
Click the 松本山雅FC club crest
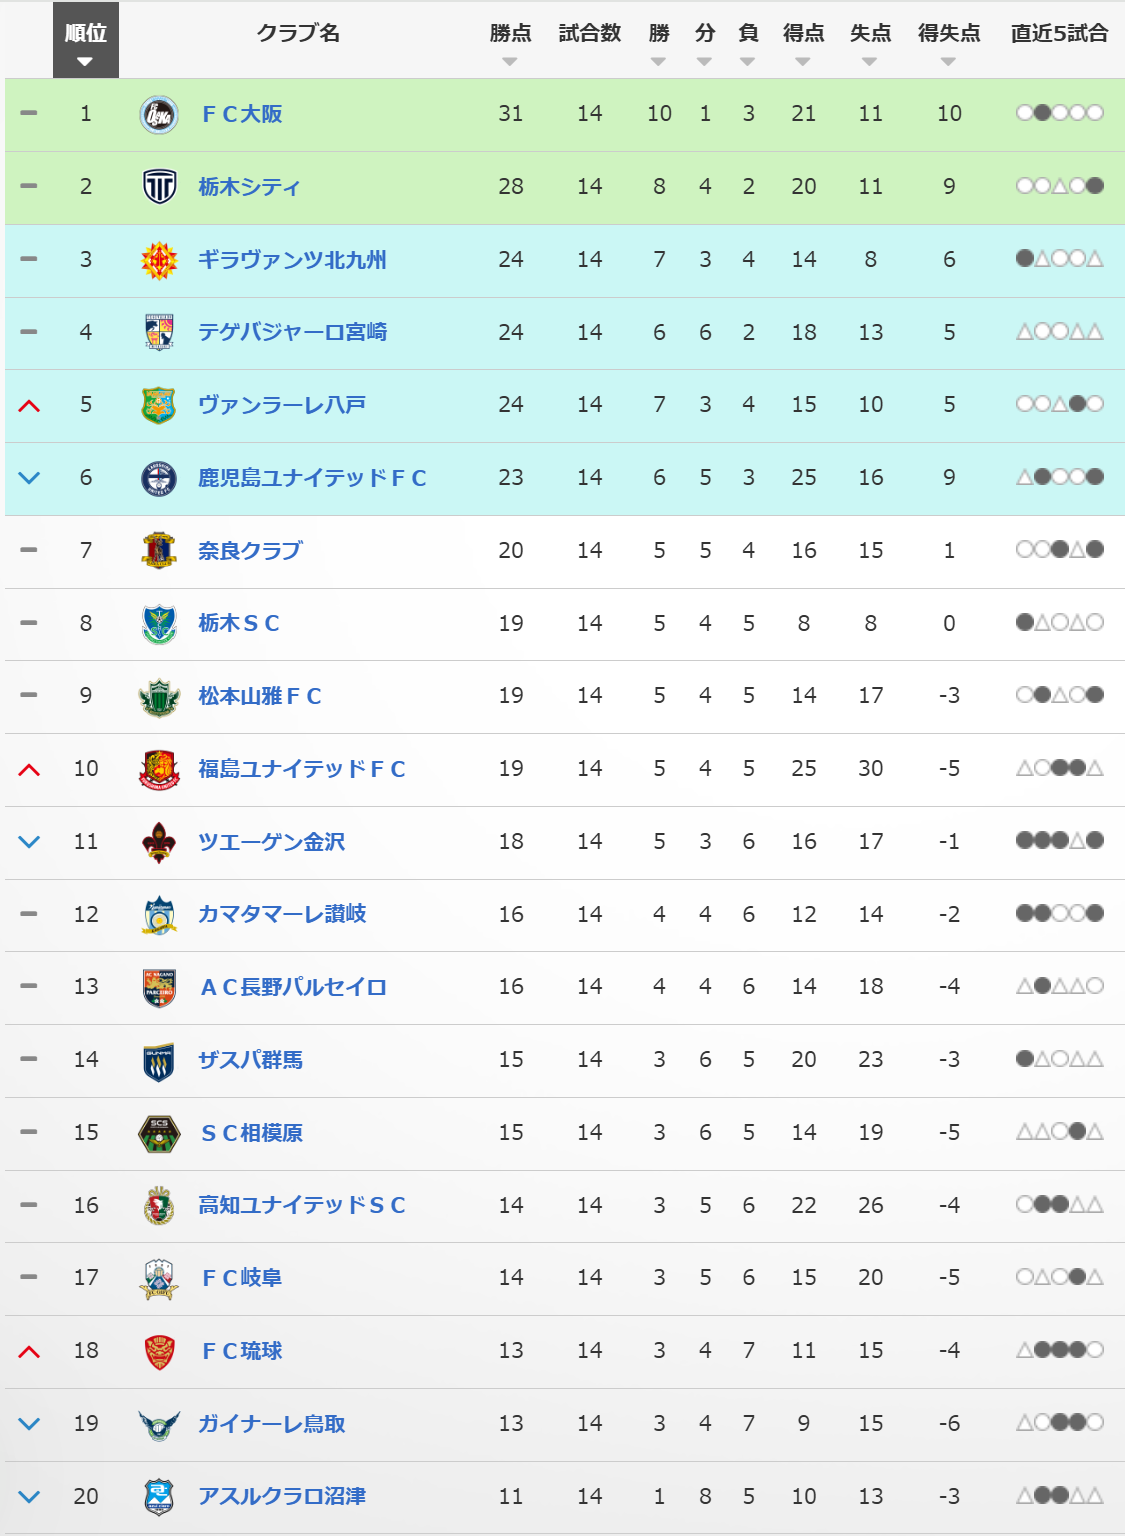[x=159, y=696]
